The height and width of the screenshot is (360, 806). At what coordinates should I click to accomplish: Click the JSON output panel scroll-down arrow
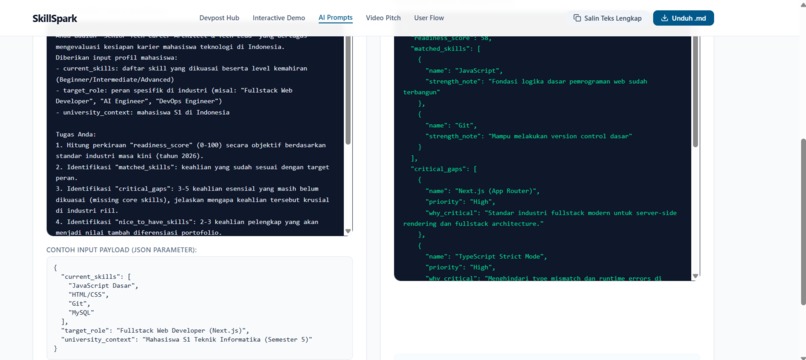pos(695,277)
